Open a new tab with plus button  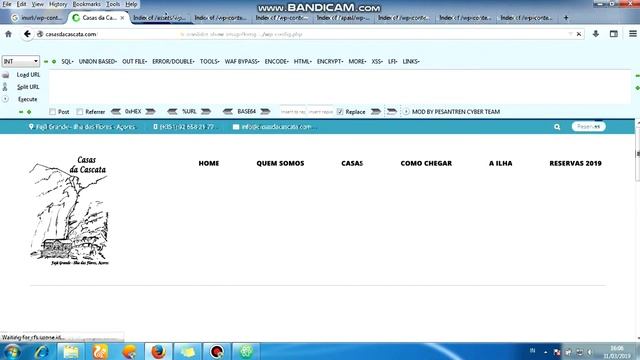(x=566, y=18)
